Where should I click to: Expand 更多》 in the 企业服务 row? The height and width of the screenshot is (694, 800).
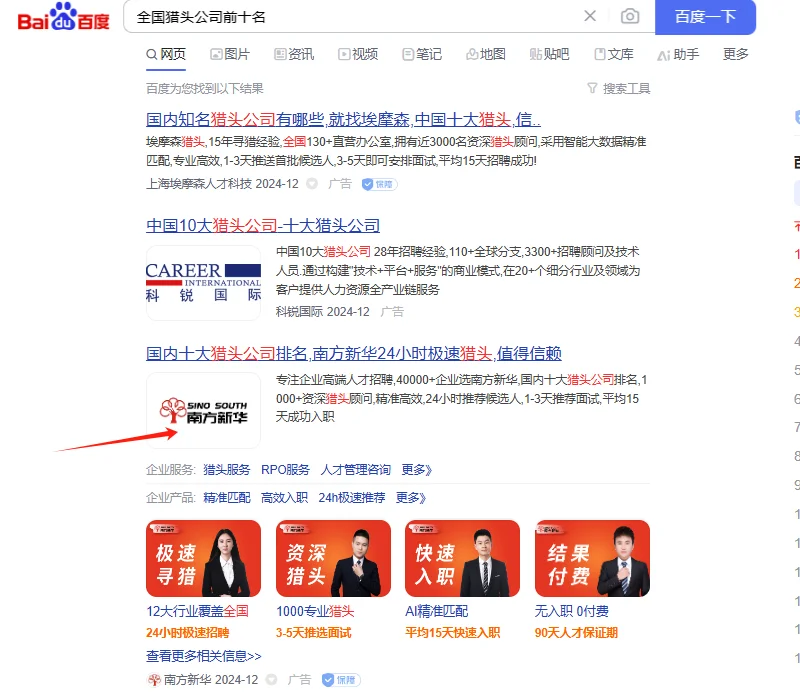[414, 468]
